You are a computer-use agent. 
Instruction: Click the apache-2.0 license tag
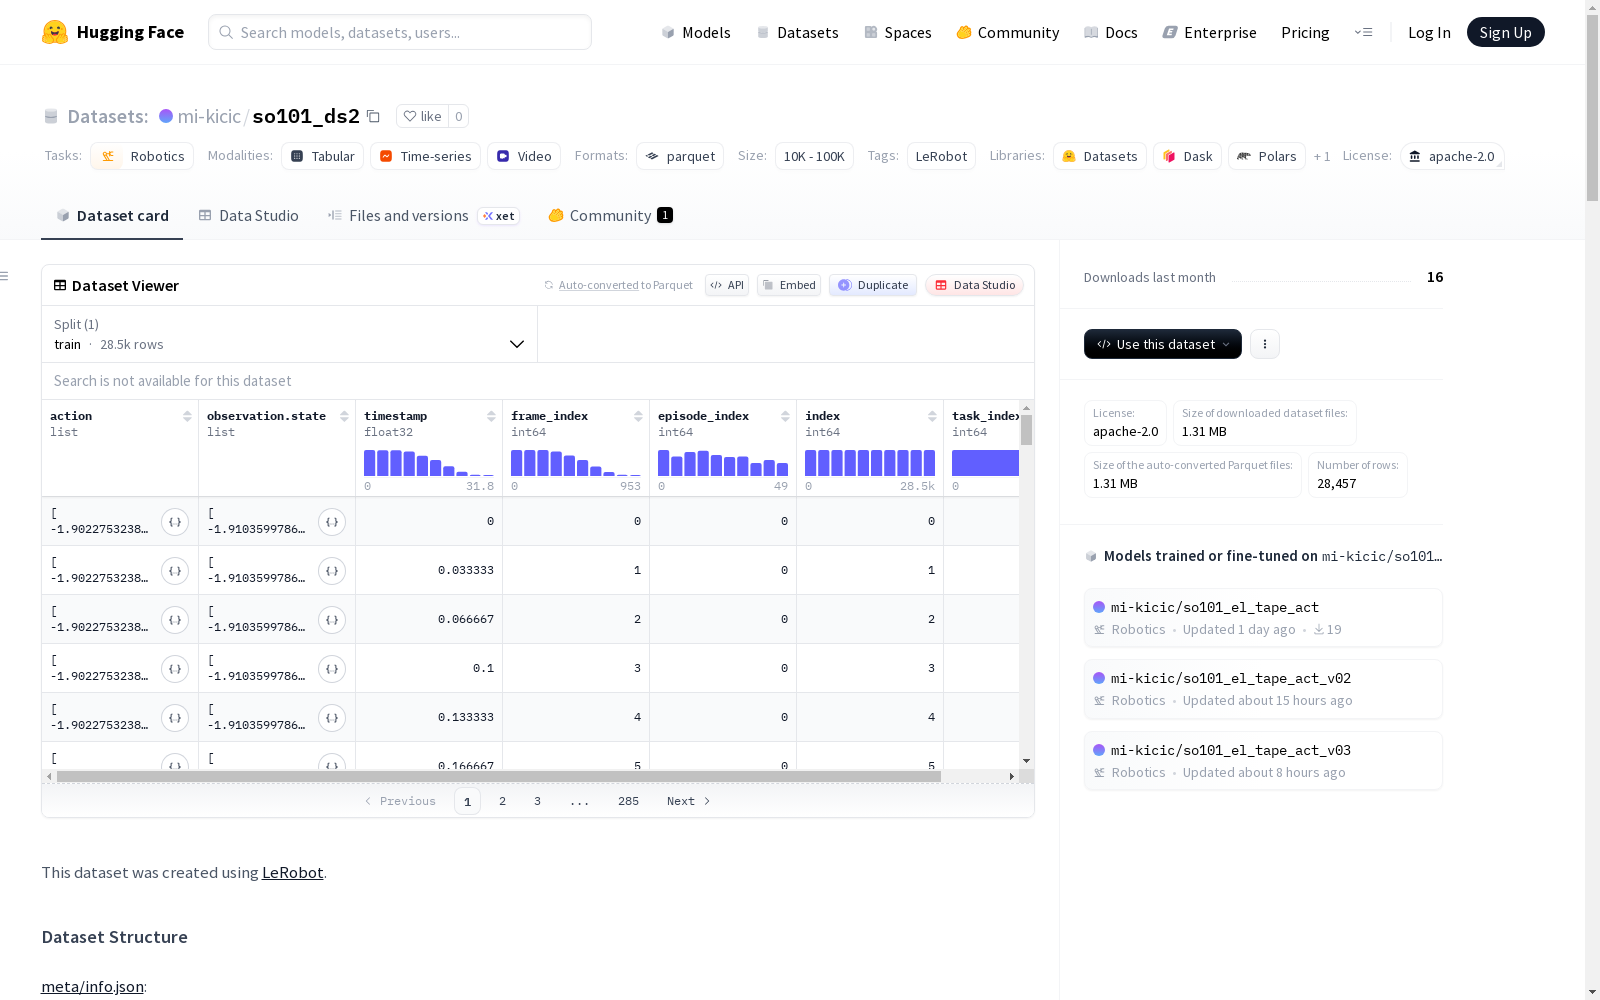(1452, 156)
